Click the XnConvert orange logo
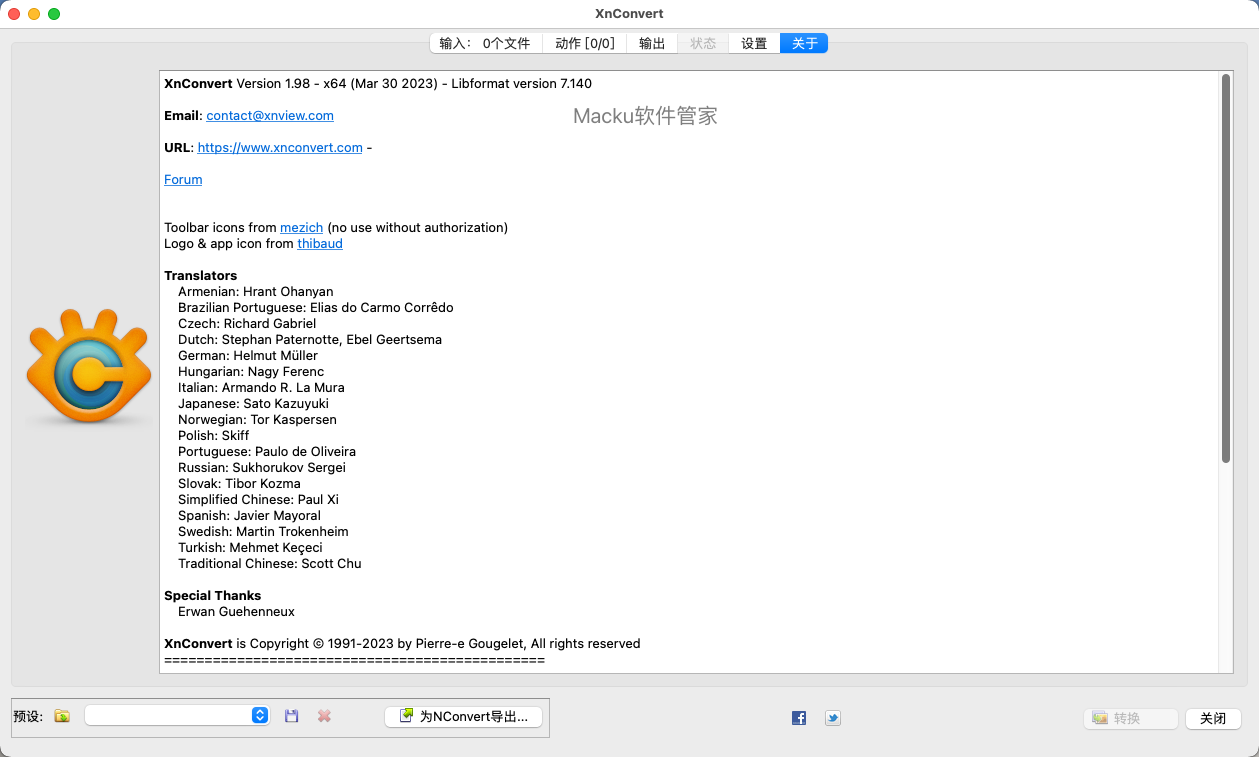 (x=89, y=367)
